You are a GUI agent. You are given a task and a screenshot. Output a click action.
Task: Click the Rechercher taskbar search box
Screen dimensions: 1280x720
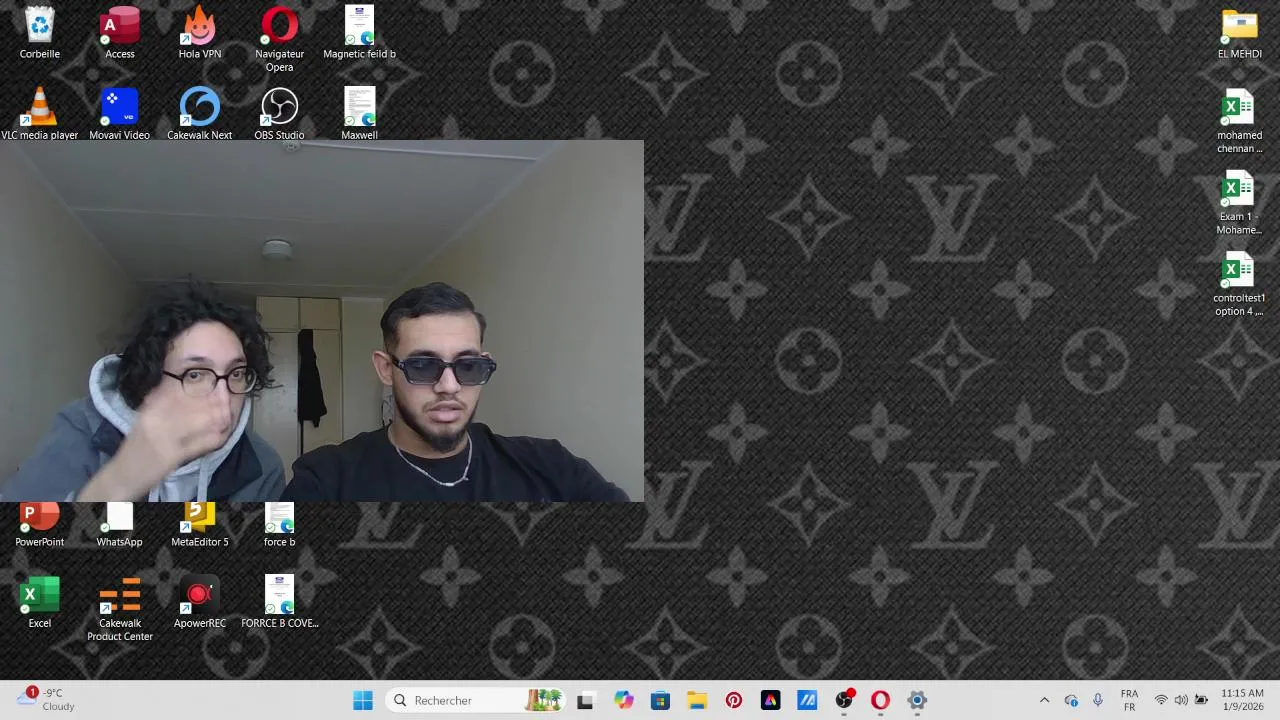pyautogui.click(x=477, y=701)
